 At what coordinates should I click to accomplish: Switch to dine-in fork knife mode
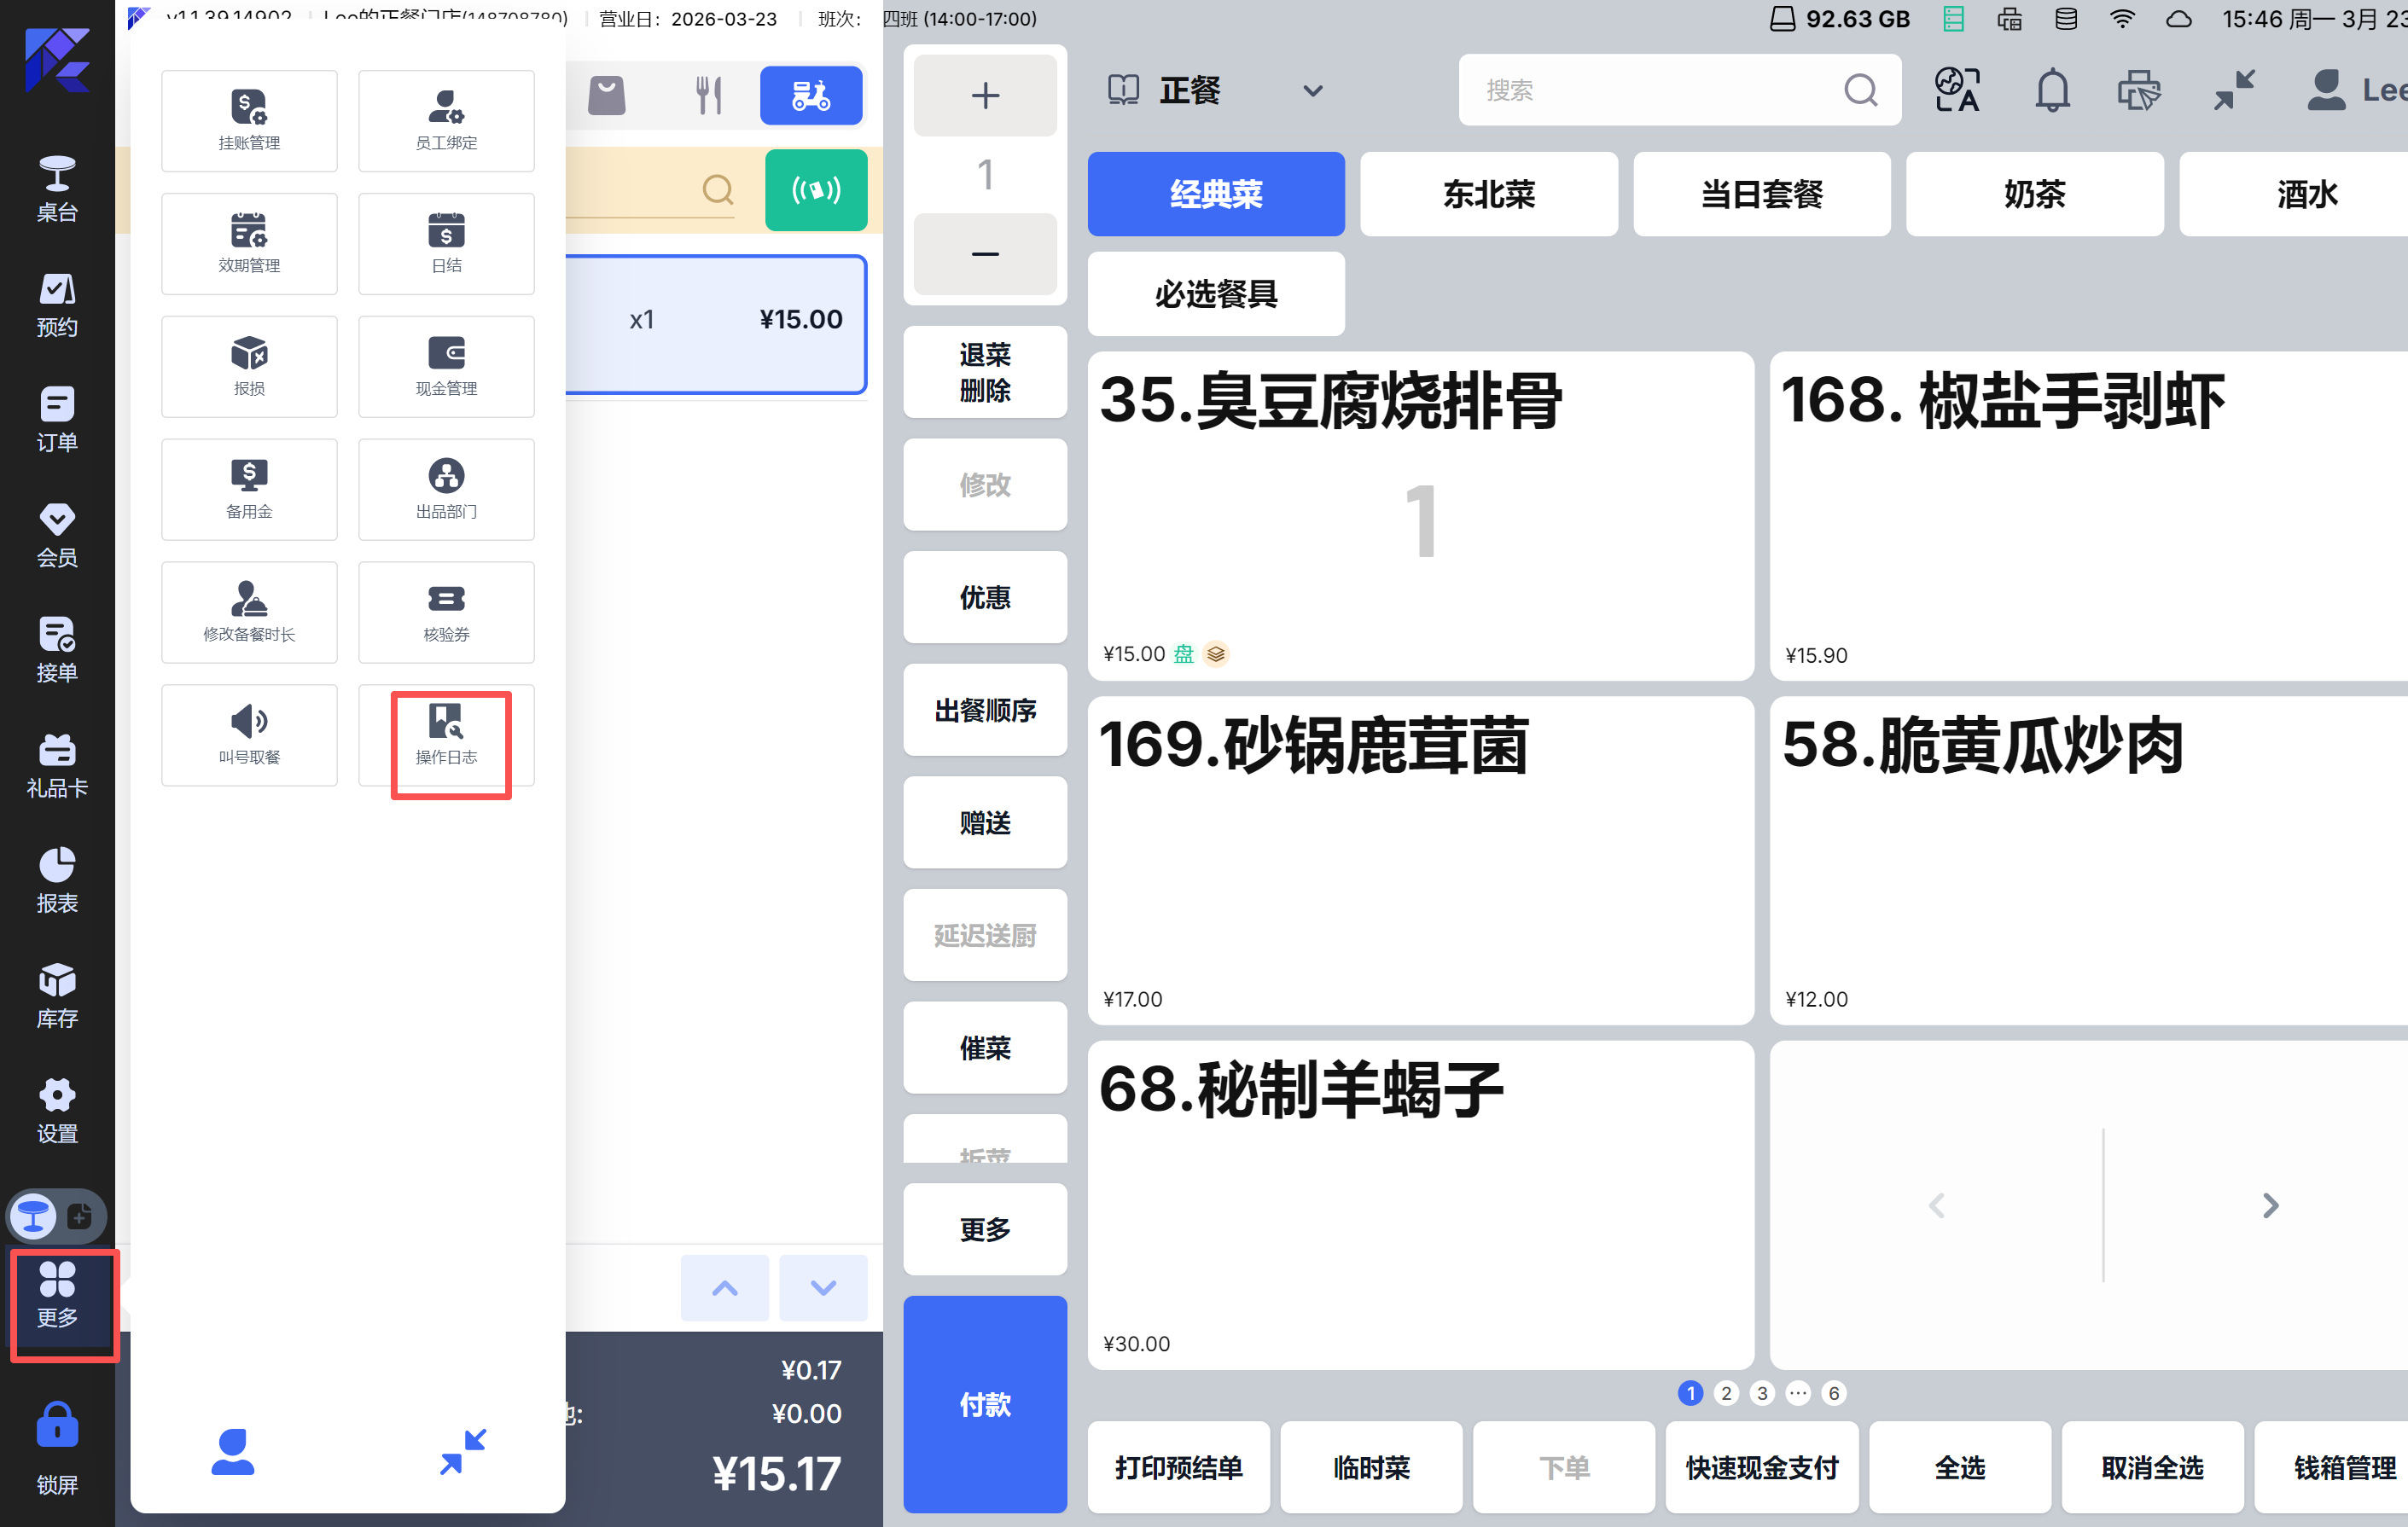coord(708,96)
